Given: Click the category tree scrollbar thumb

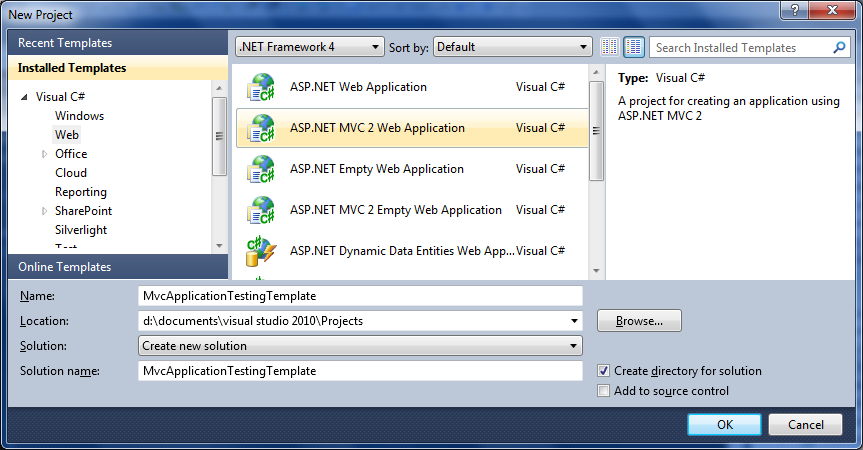Looking at the screenshot, I should tap(219, 136).
